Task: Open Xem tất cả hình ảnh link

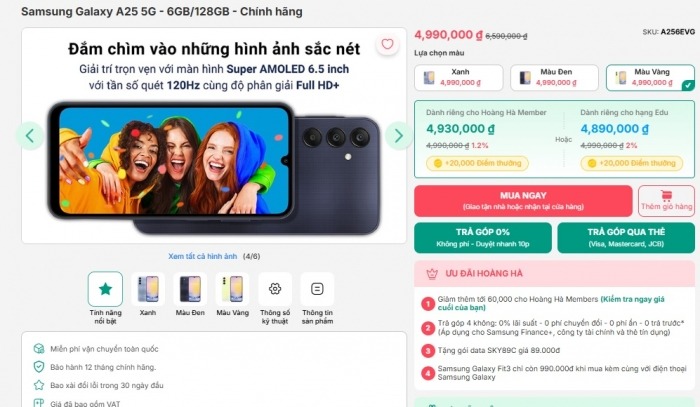Action: (203, 256)
